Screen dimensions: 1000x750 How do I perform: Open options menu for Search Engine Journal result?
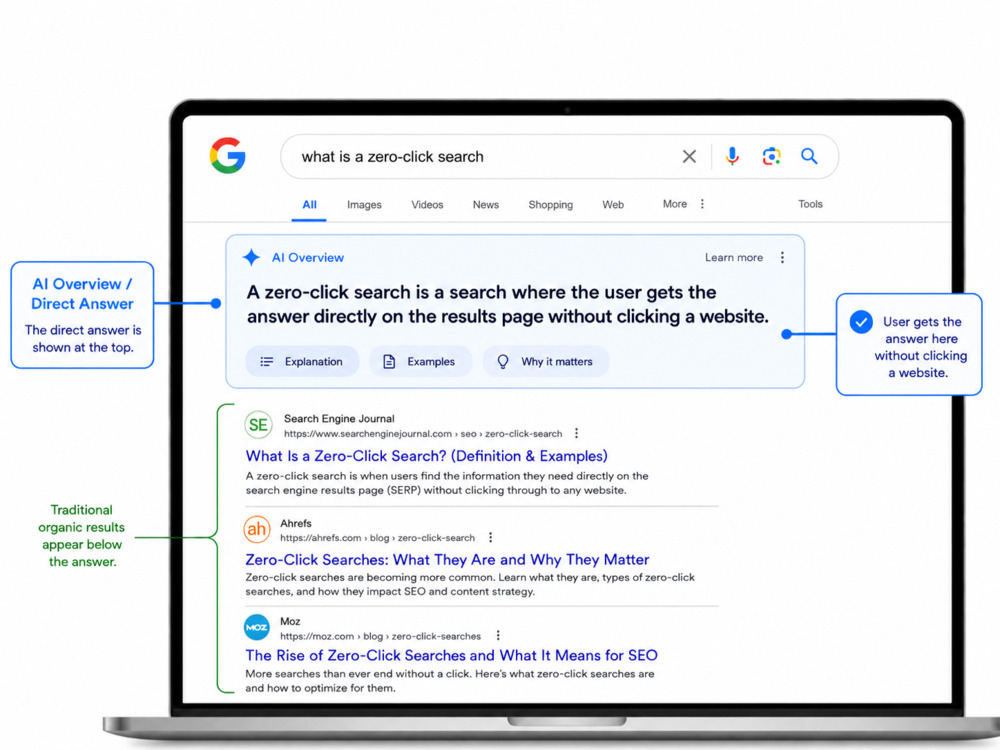pyautogui.click(x=577, y=434)
